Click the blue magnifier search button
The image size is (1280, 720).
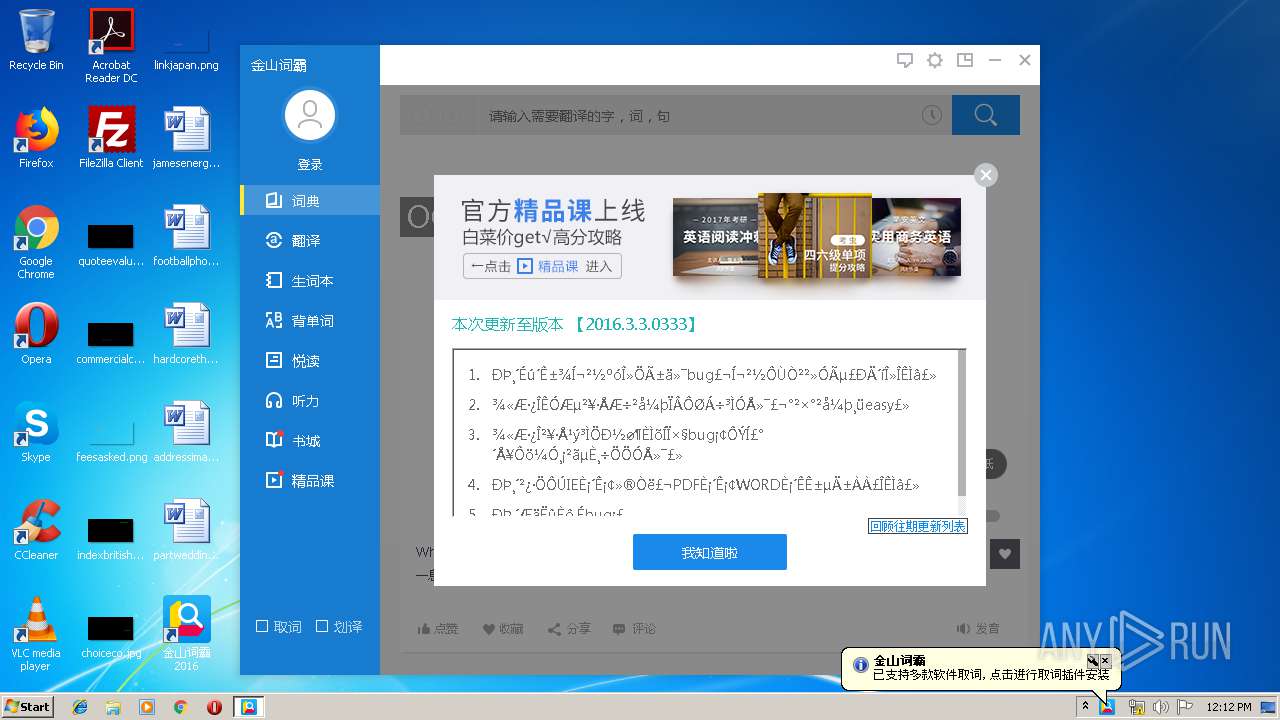[x=986, y=115]
